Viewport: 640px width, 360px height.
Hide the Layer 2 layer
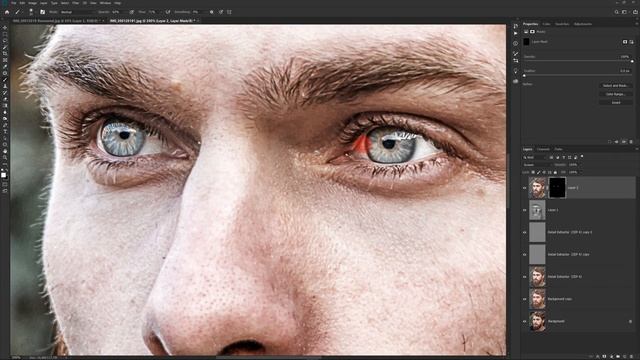click(524, 188)
